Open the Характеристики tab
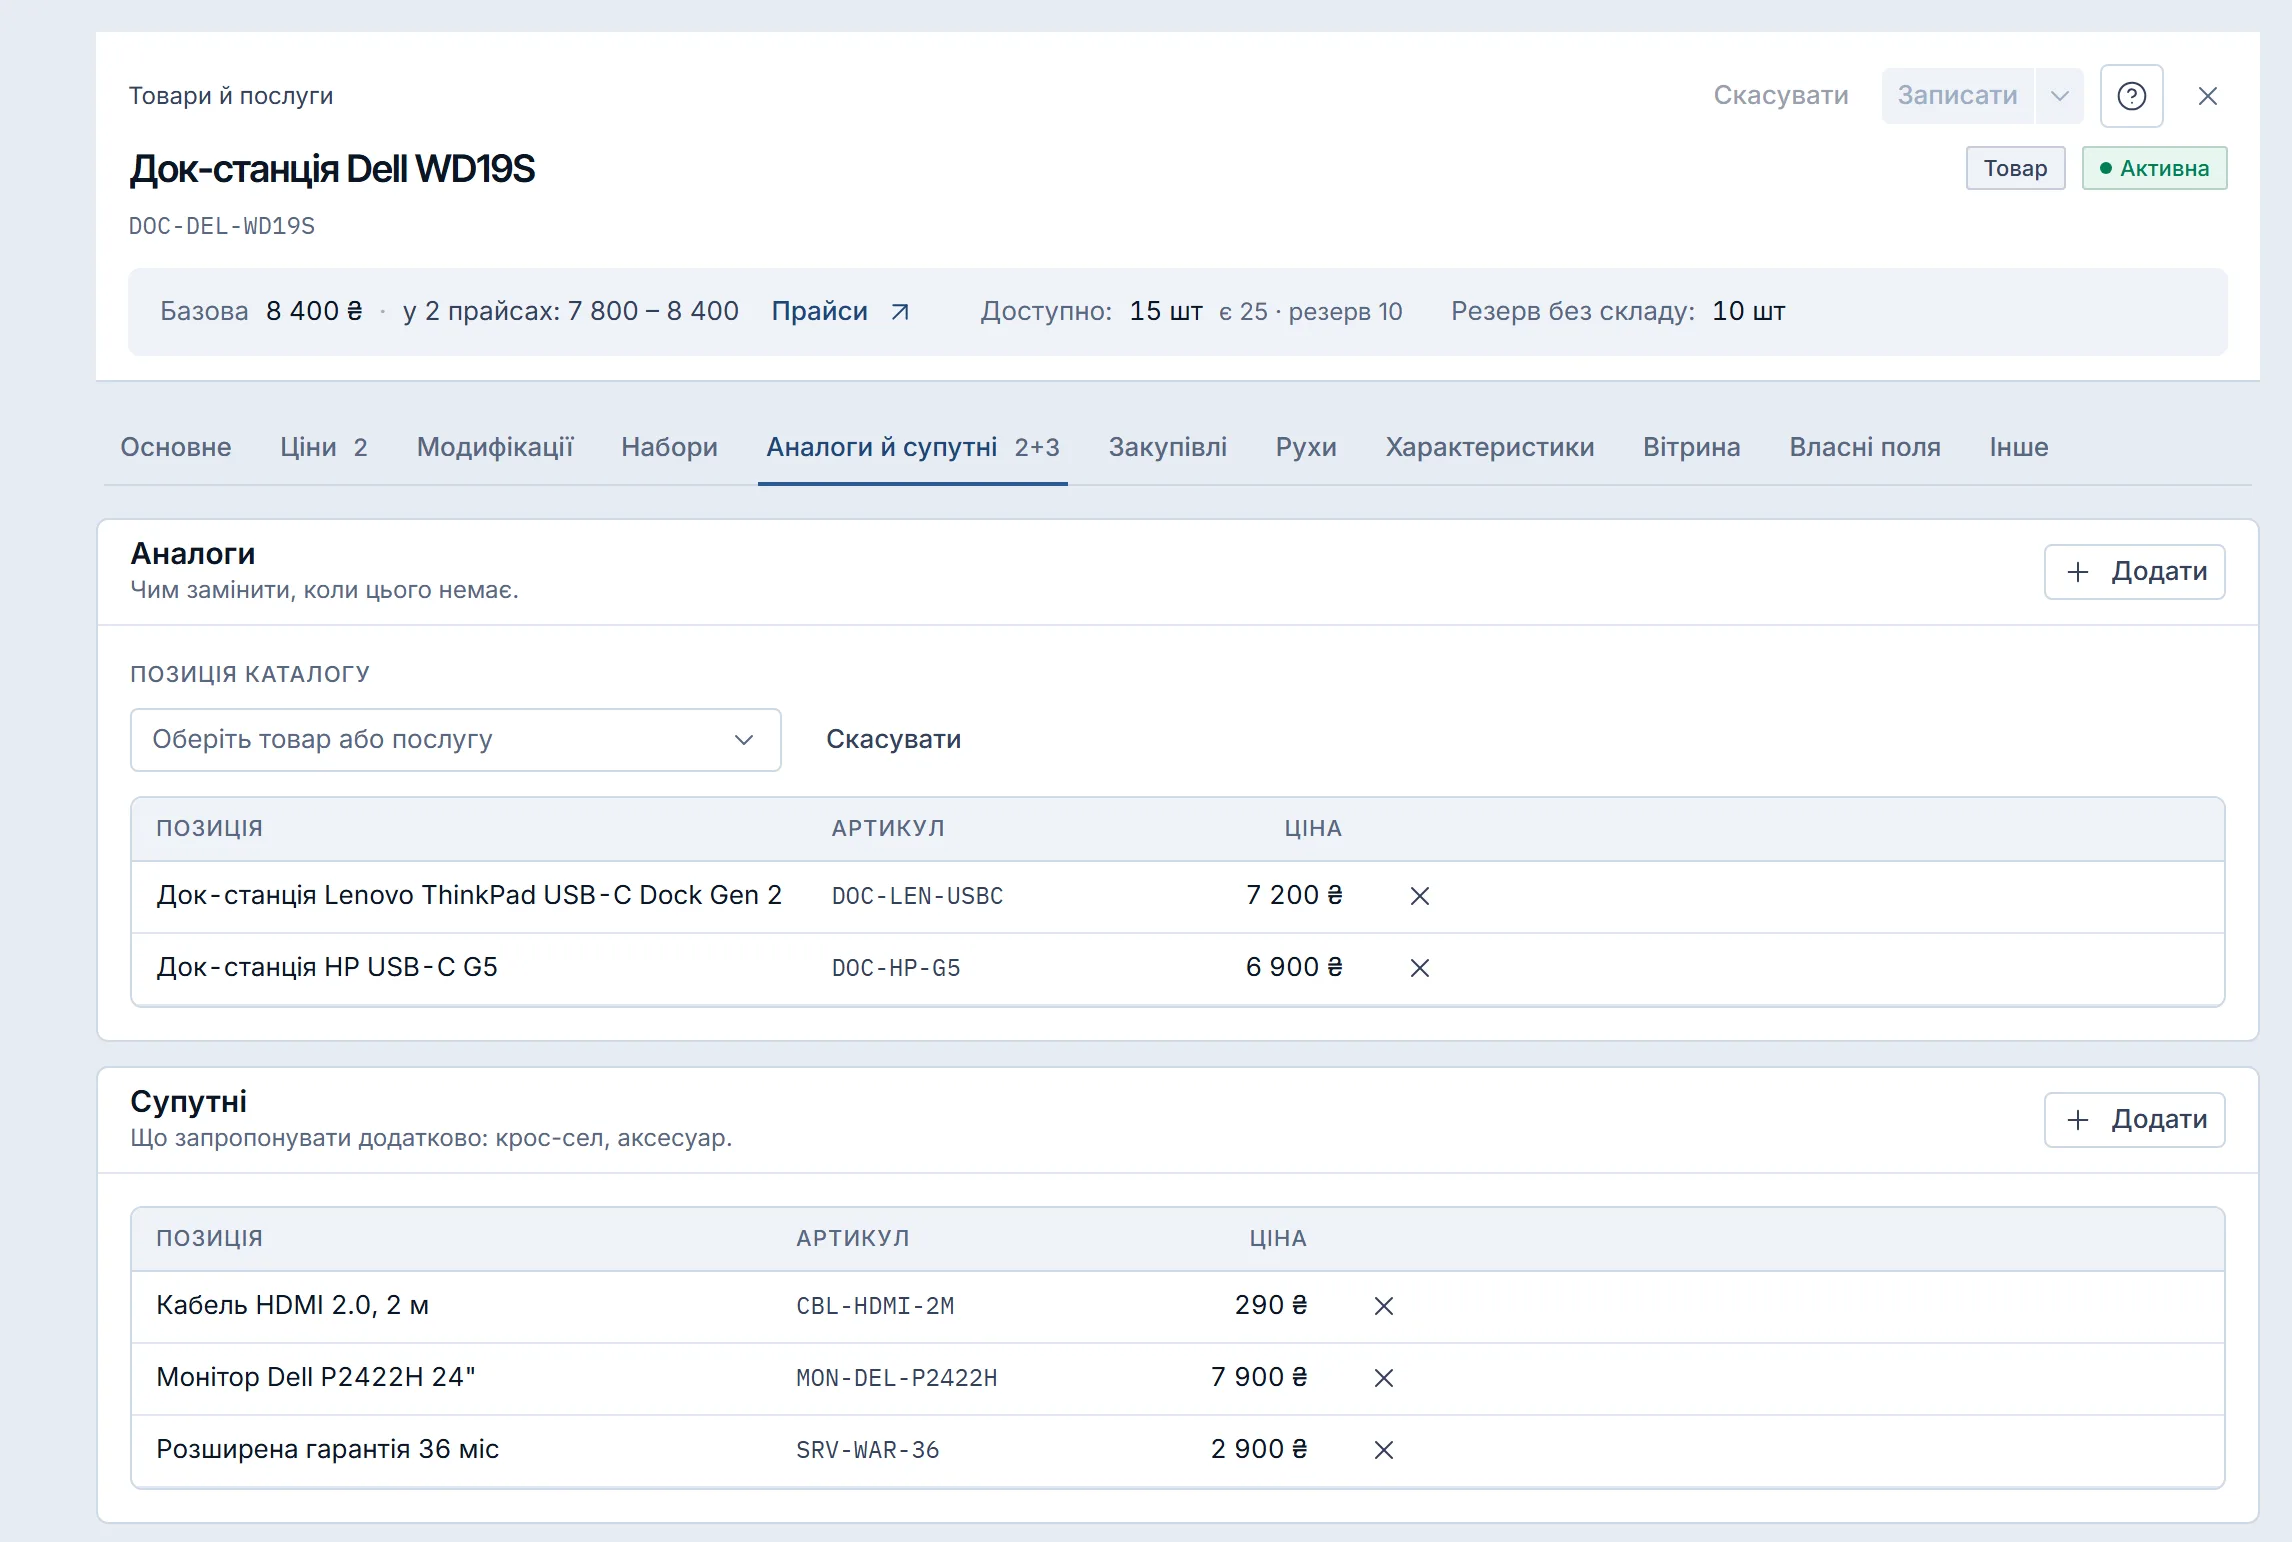 (1489, 447)
